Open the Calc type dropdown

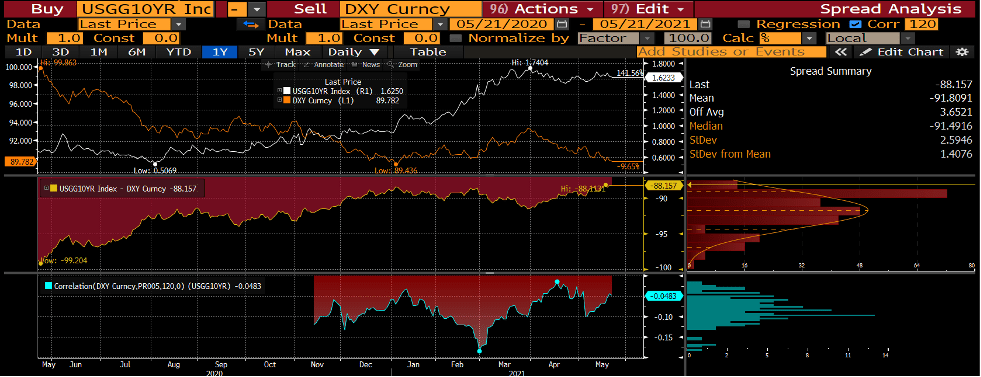(x=788, y=38)
